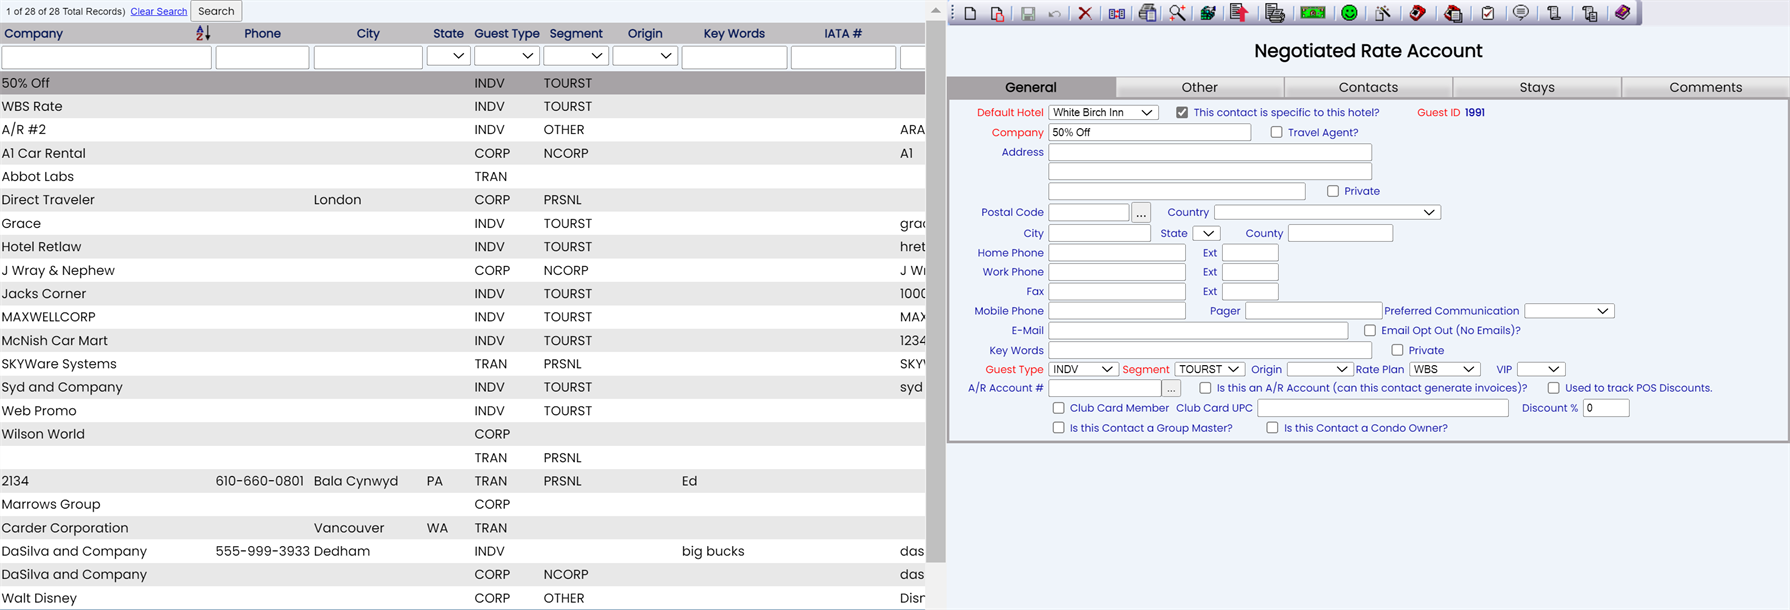Screen dimensions: 1790x610
Task: Click the magnifying glass find icon
Action: (1177, 13)
